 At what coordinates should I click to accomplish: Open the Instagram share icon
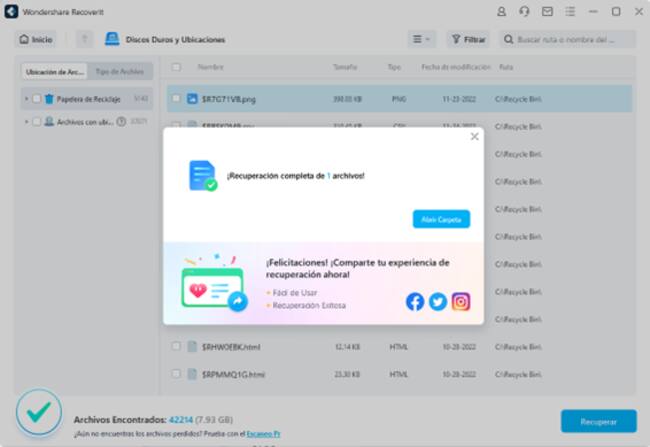pos(461,301)
